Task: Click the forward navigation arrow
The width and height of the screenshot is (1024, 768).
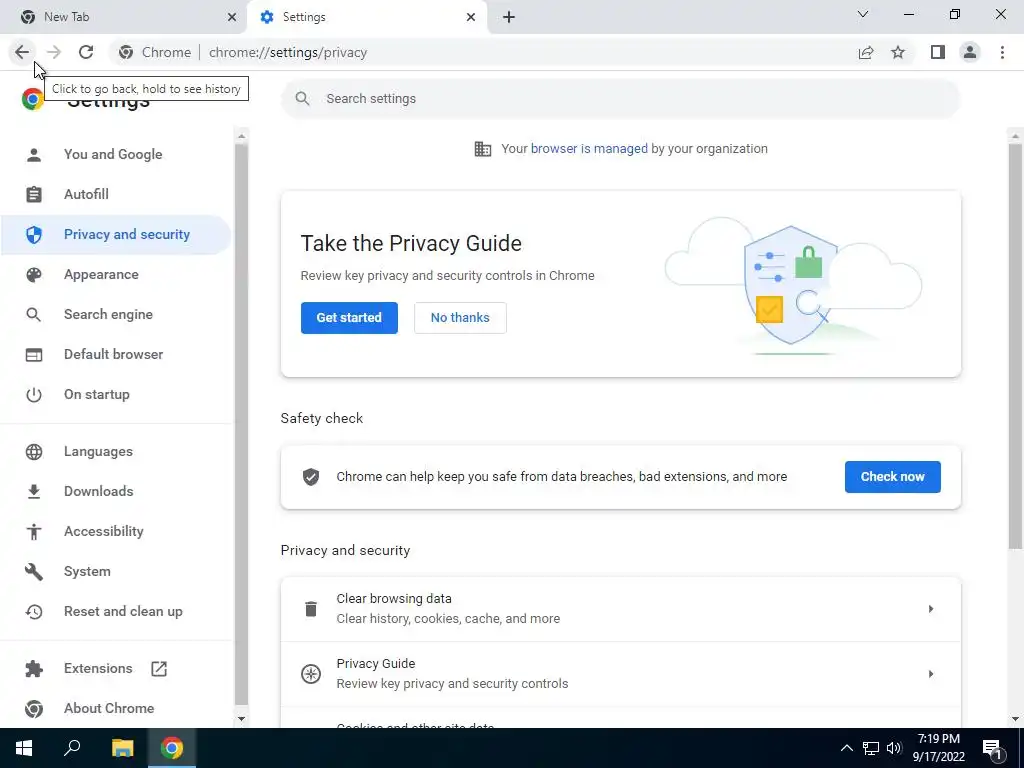Action: pyautogui.click(x=54, y=52)
